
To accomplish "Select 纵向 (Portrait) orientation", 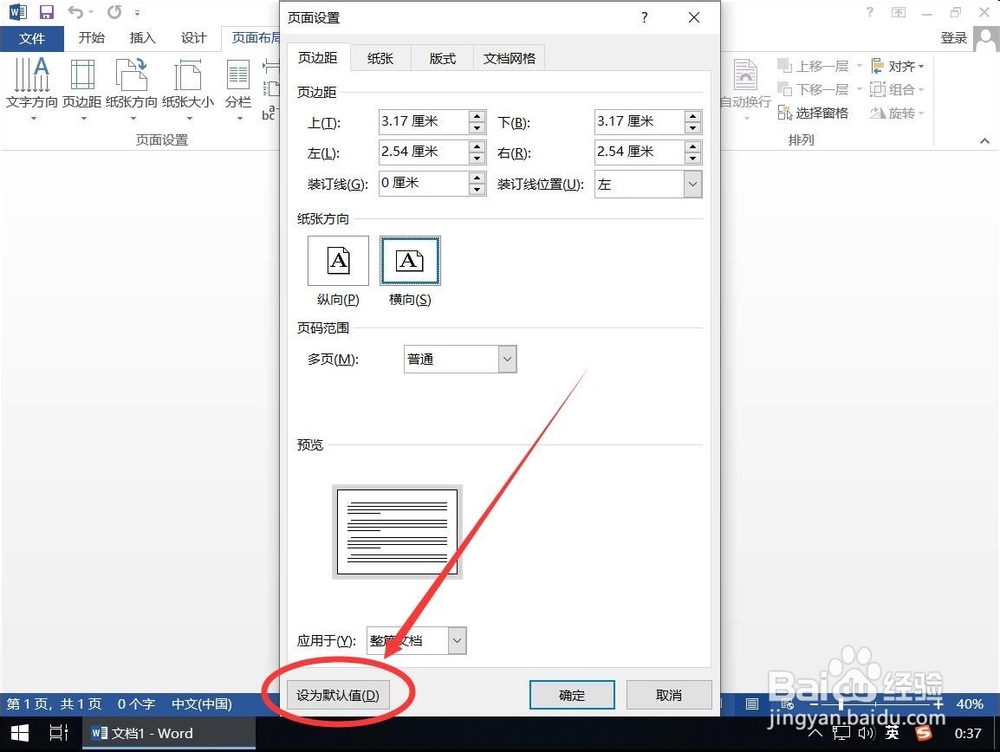I will point(337,262).
